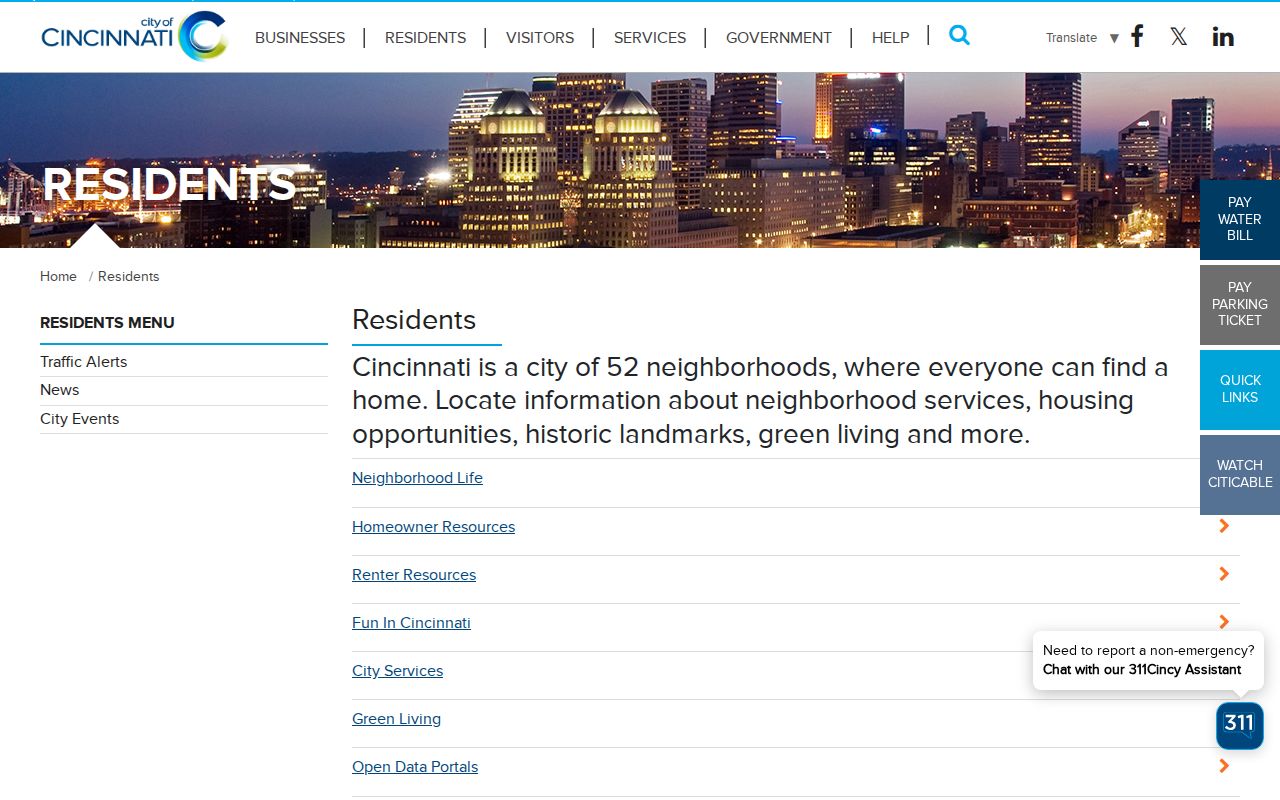1280x800 pixels.
Task: Open the Homeowner Resources link
Action: coord(433,527)
